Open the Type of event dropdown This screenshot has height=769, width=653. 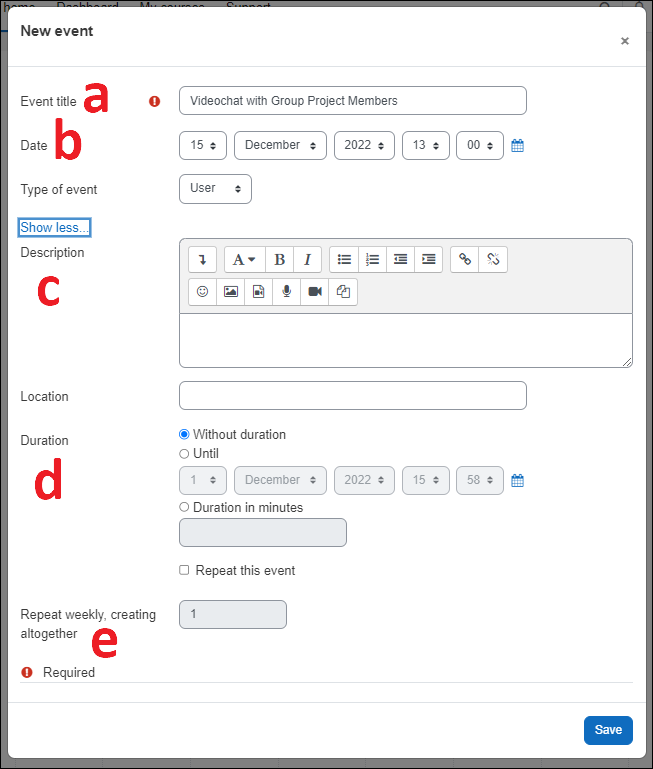point(215,189)
